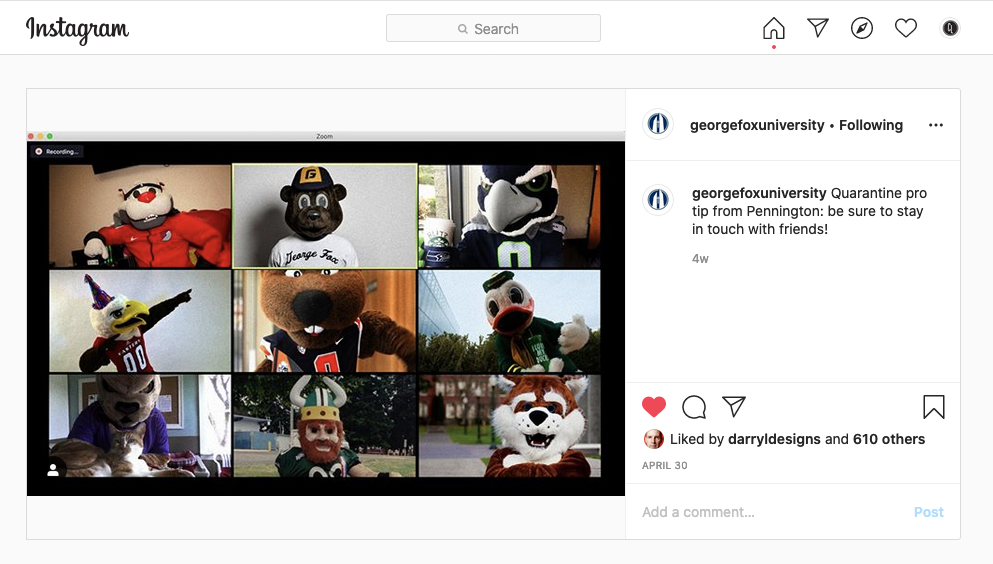Viewport: 993px width, 564px height.
Task: Open activity heart icon in header
Action: click(x=906, y=28)
